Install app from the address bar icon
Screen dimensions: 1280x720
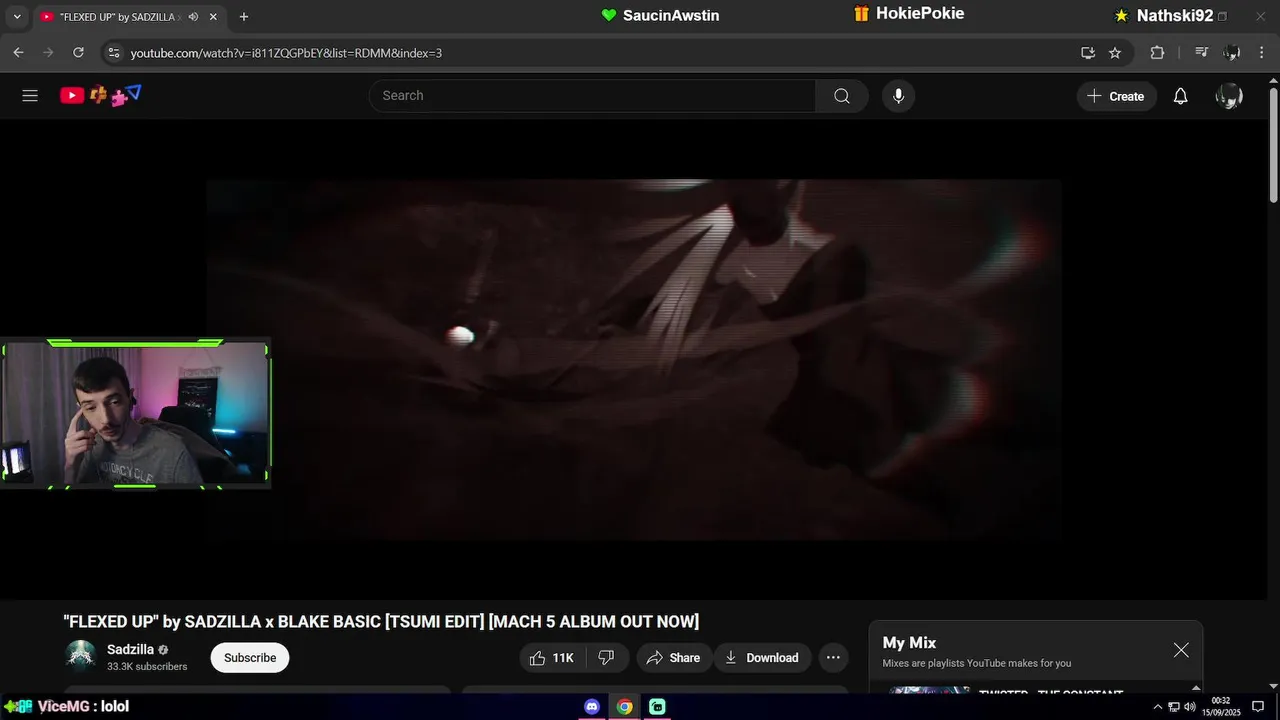pos(1088,52)
